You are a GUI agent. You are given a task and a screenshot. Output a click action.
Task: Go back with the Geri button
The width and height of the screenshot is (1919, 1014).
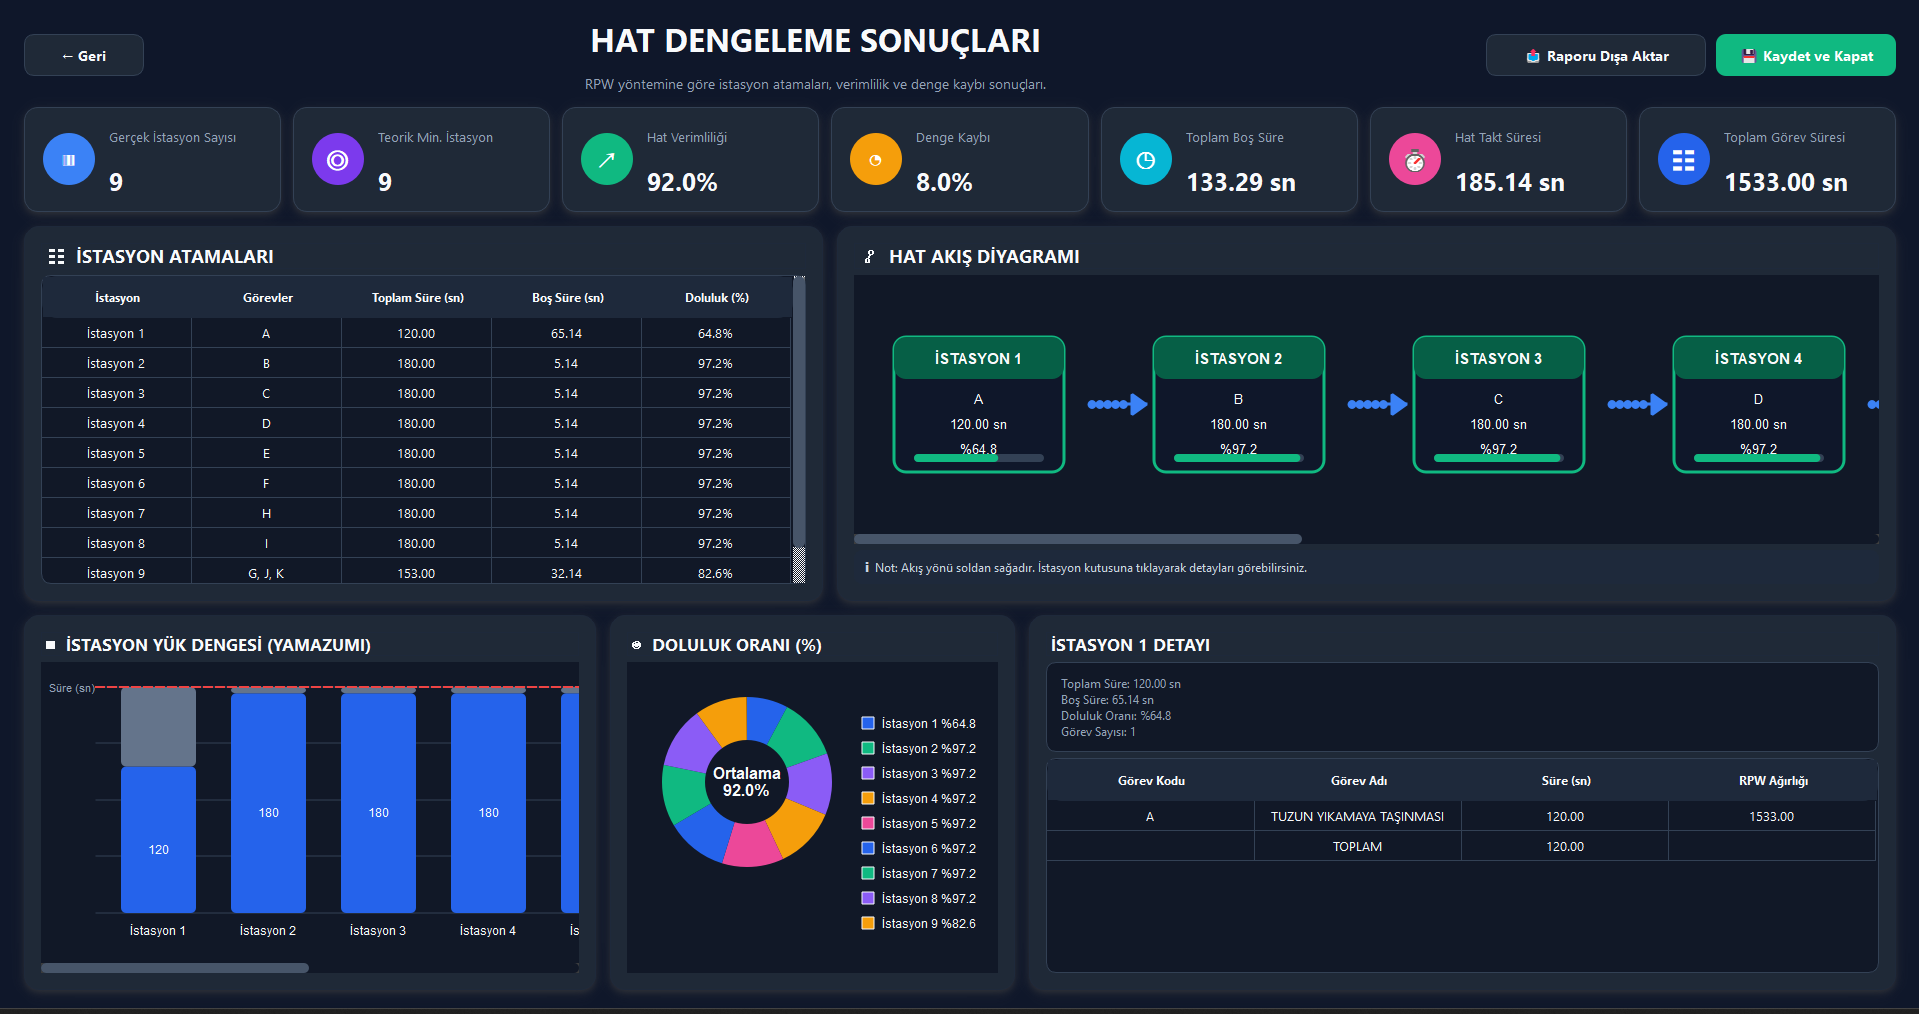pyautogui.click(x=84, y=55)
